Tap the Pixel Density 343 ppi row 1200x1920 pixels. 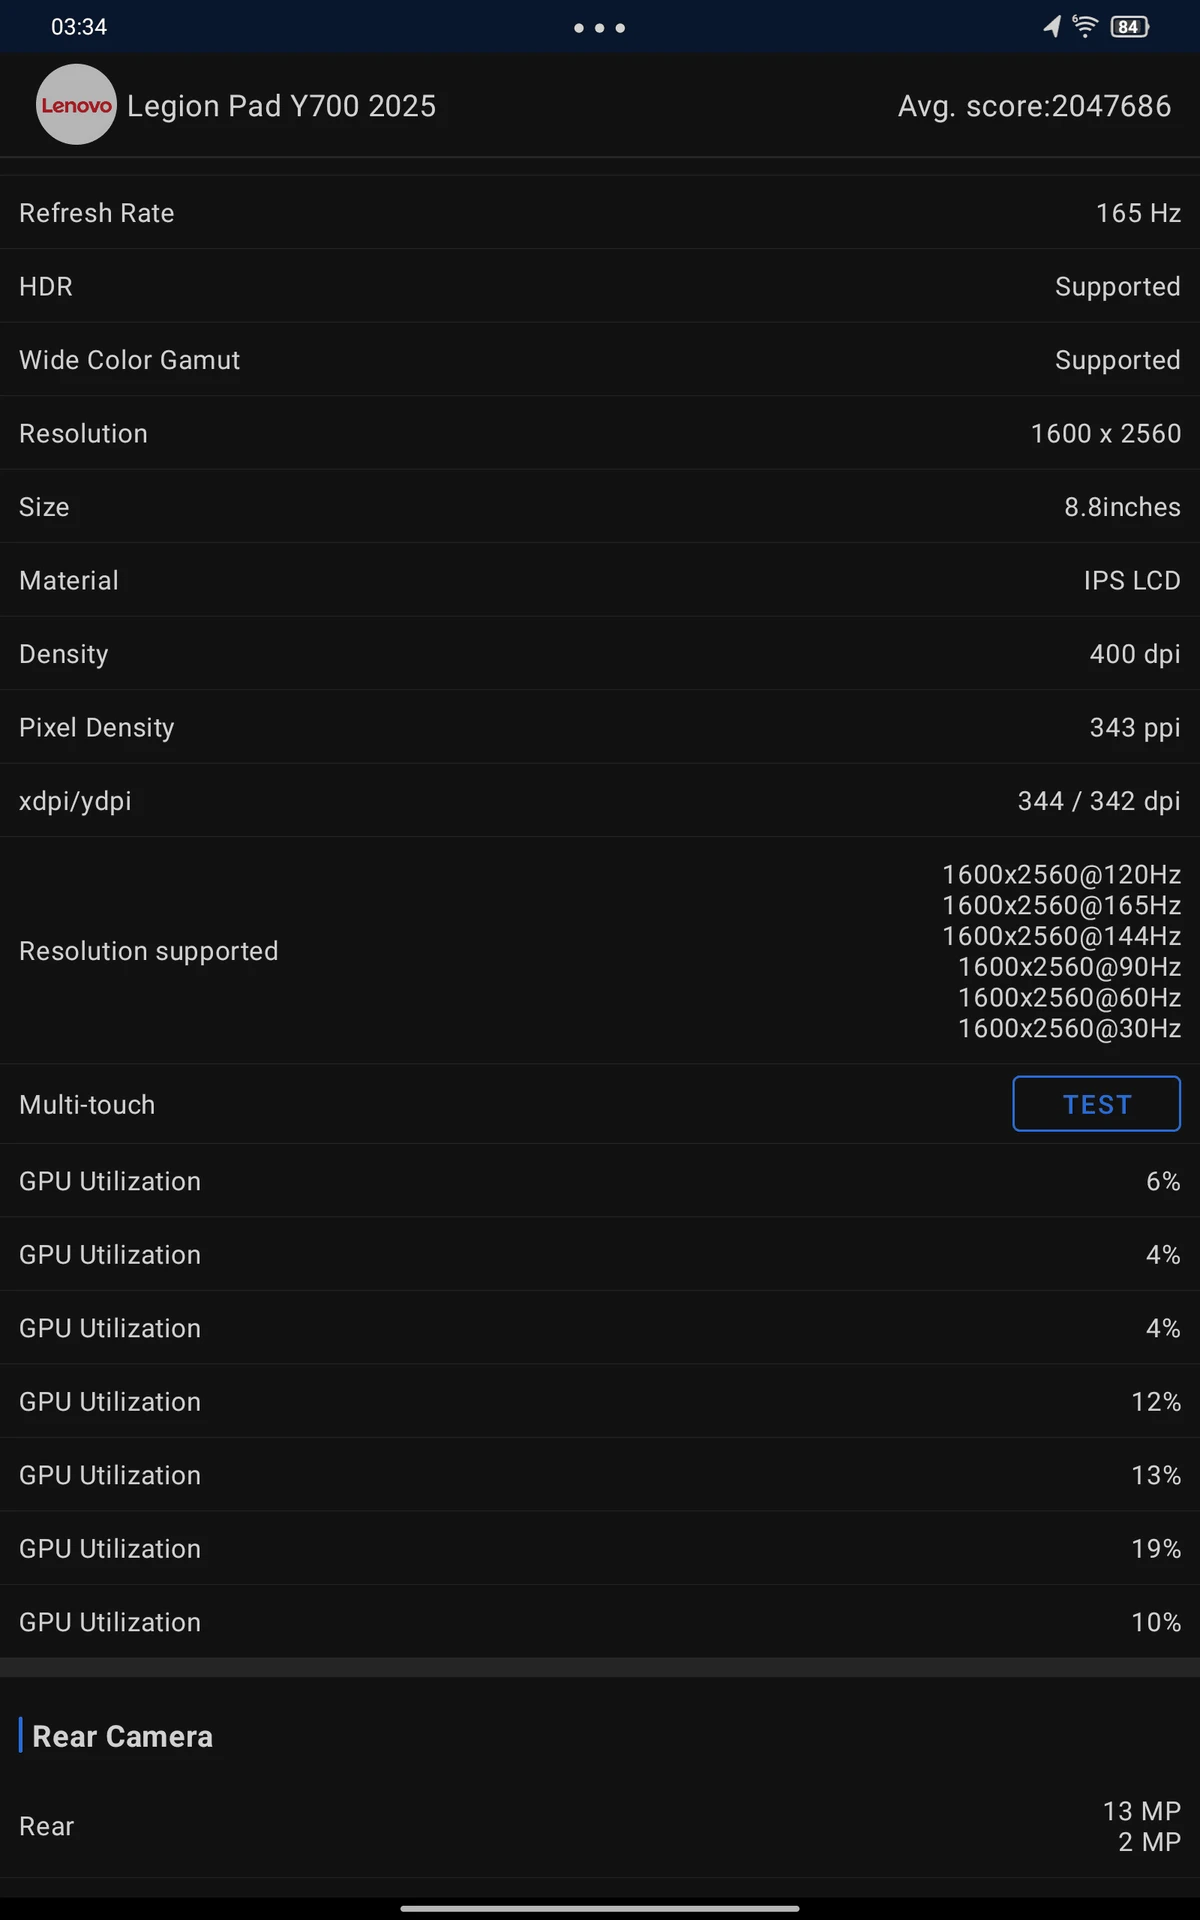(x=600, y=727)
